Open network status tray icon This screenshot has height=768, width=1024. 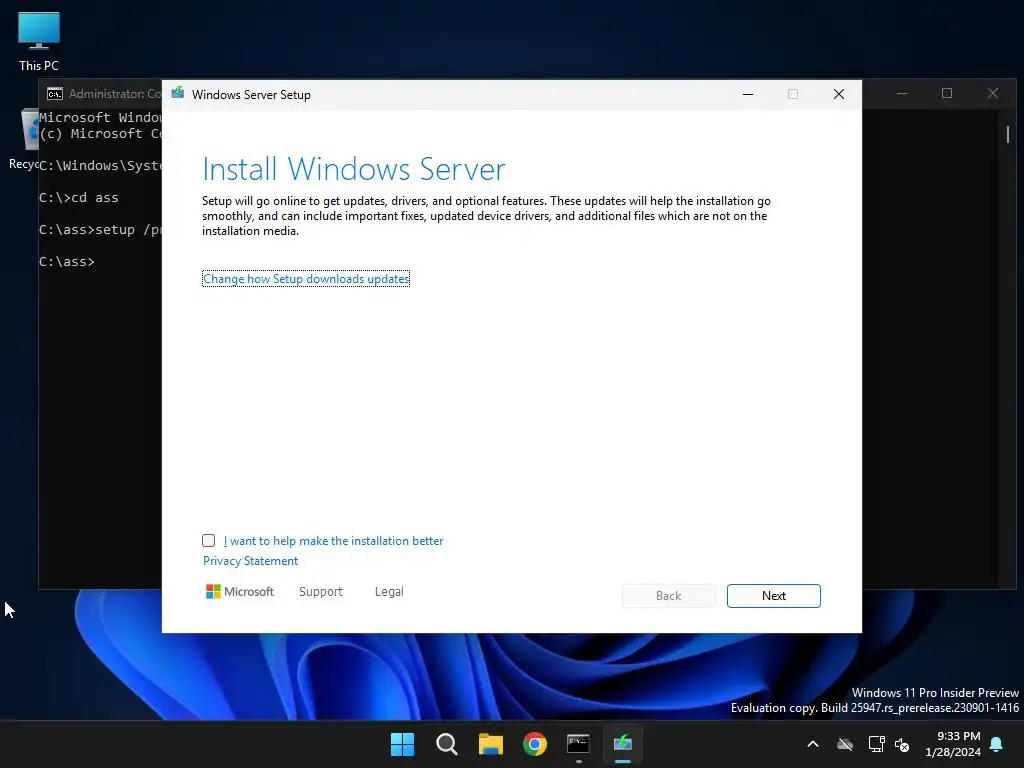[x=876, y=744]
